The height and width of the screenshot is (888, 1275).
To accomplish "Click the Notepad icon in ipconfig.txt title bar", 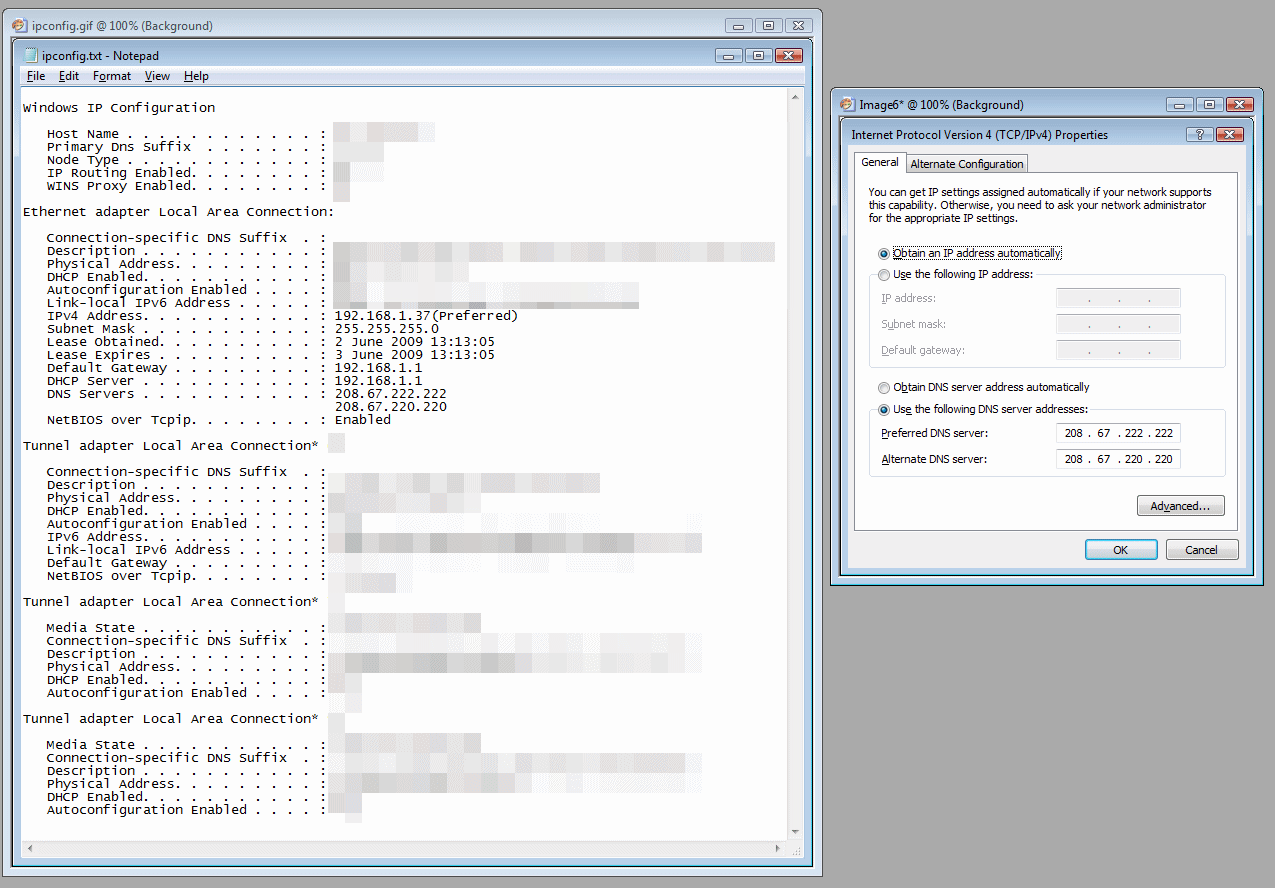I will (30, 56).
